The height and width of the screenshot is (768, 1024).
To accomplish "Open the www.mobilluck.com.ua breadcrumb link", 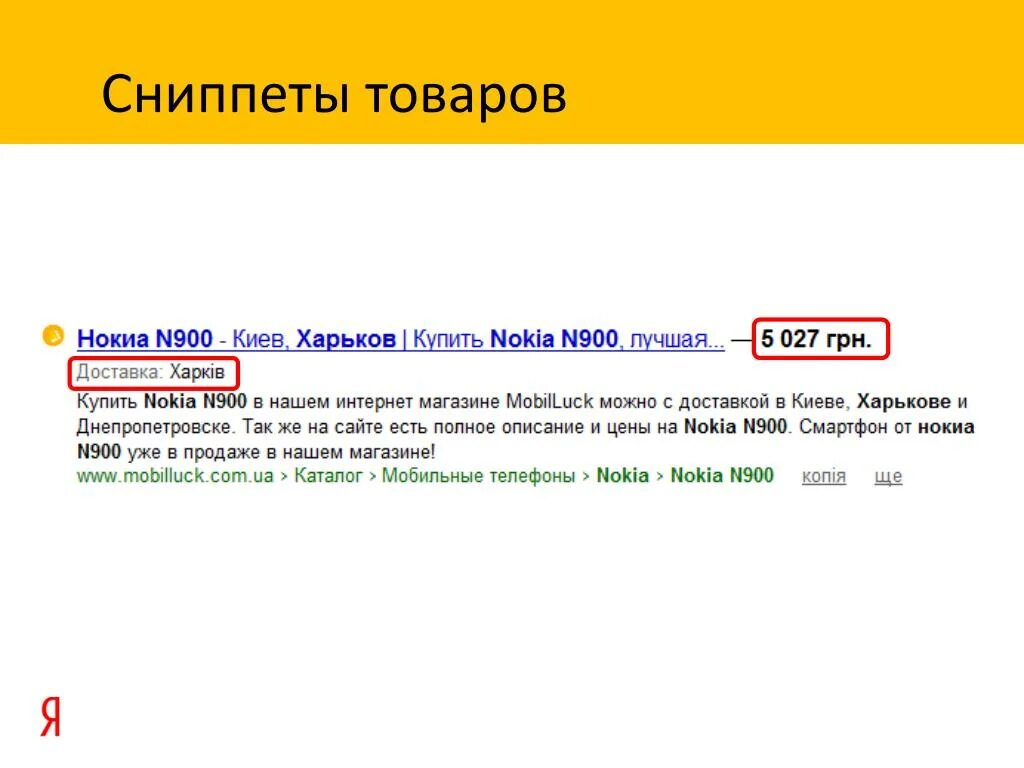I will pos(175,475).
